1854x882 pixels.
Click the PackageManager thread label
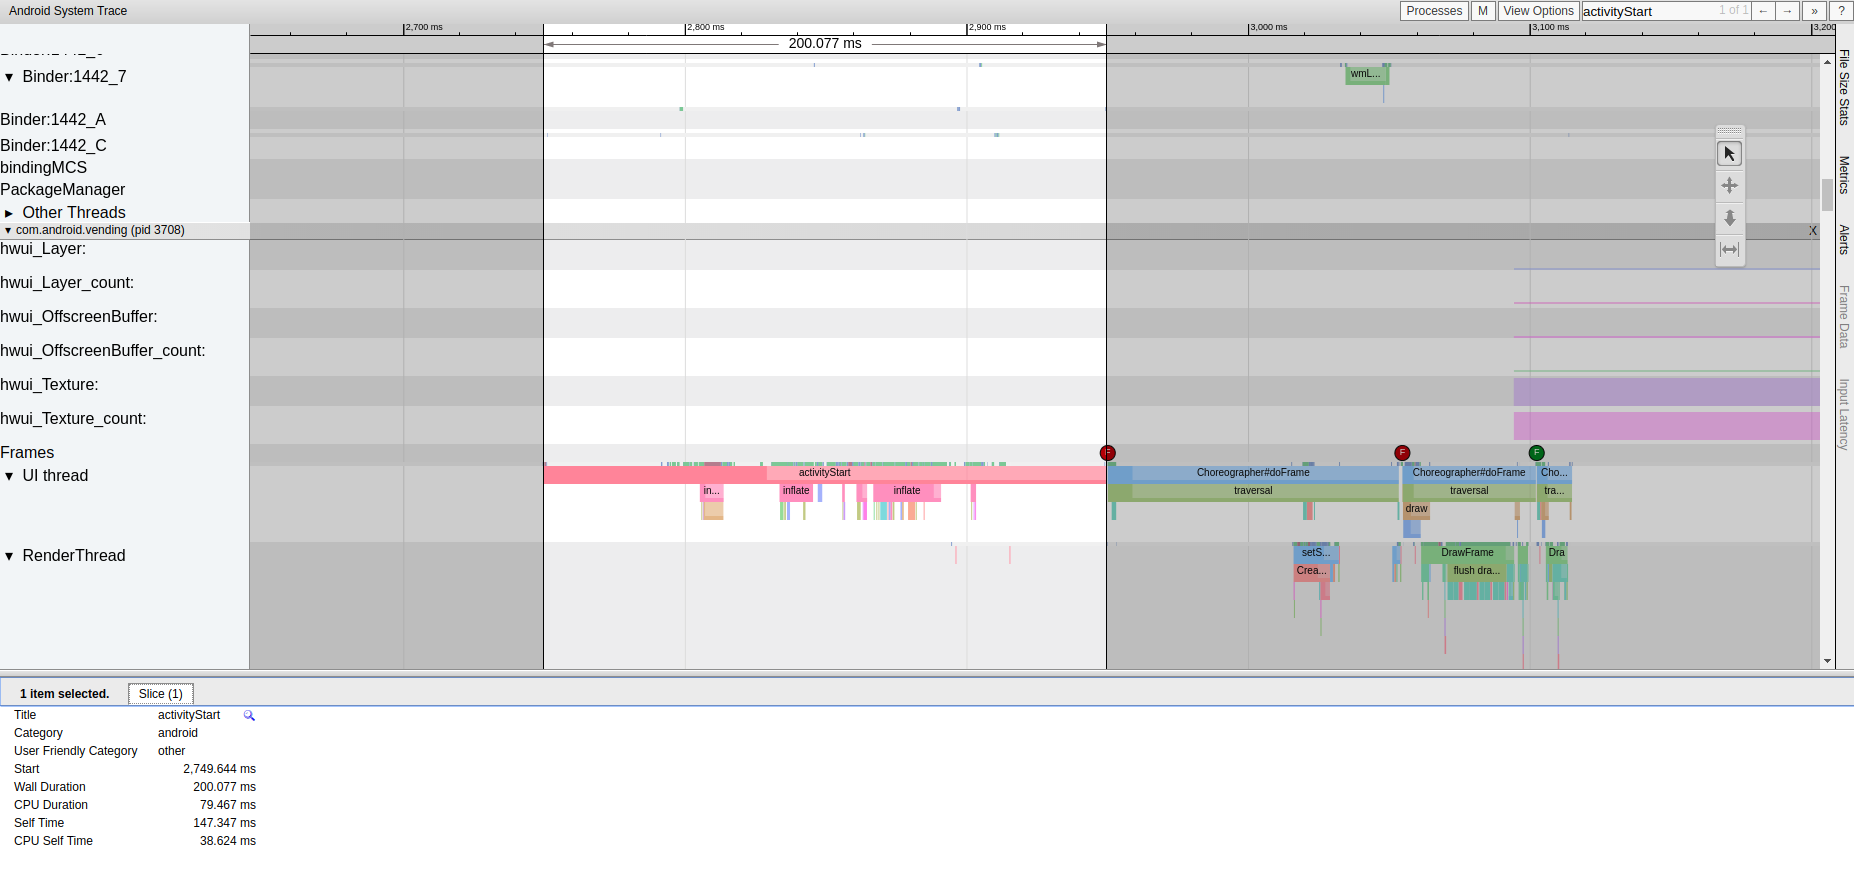63,190
